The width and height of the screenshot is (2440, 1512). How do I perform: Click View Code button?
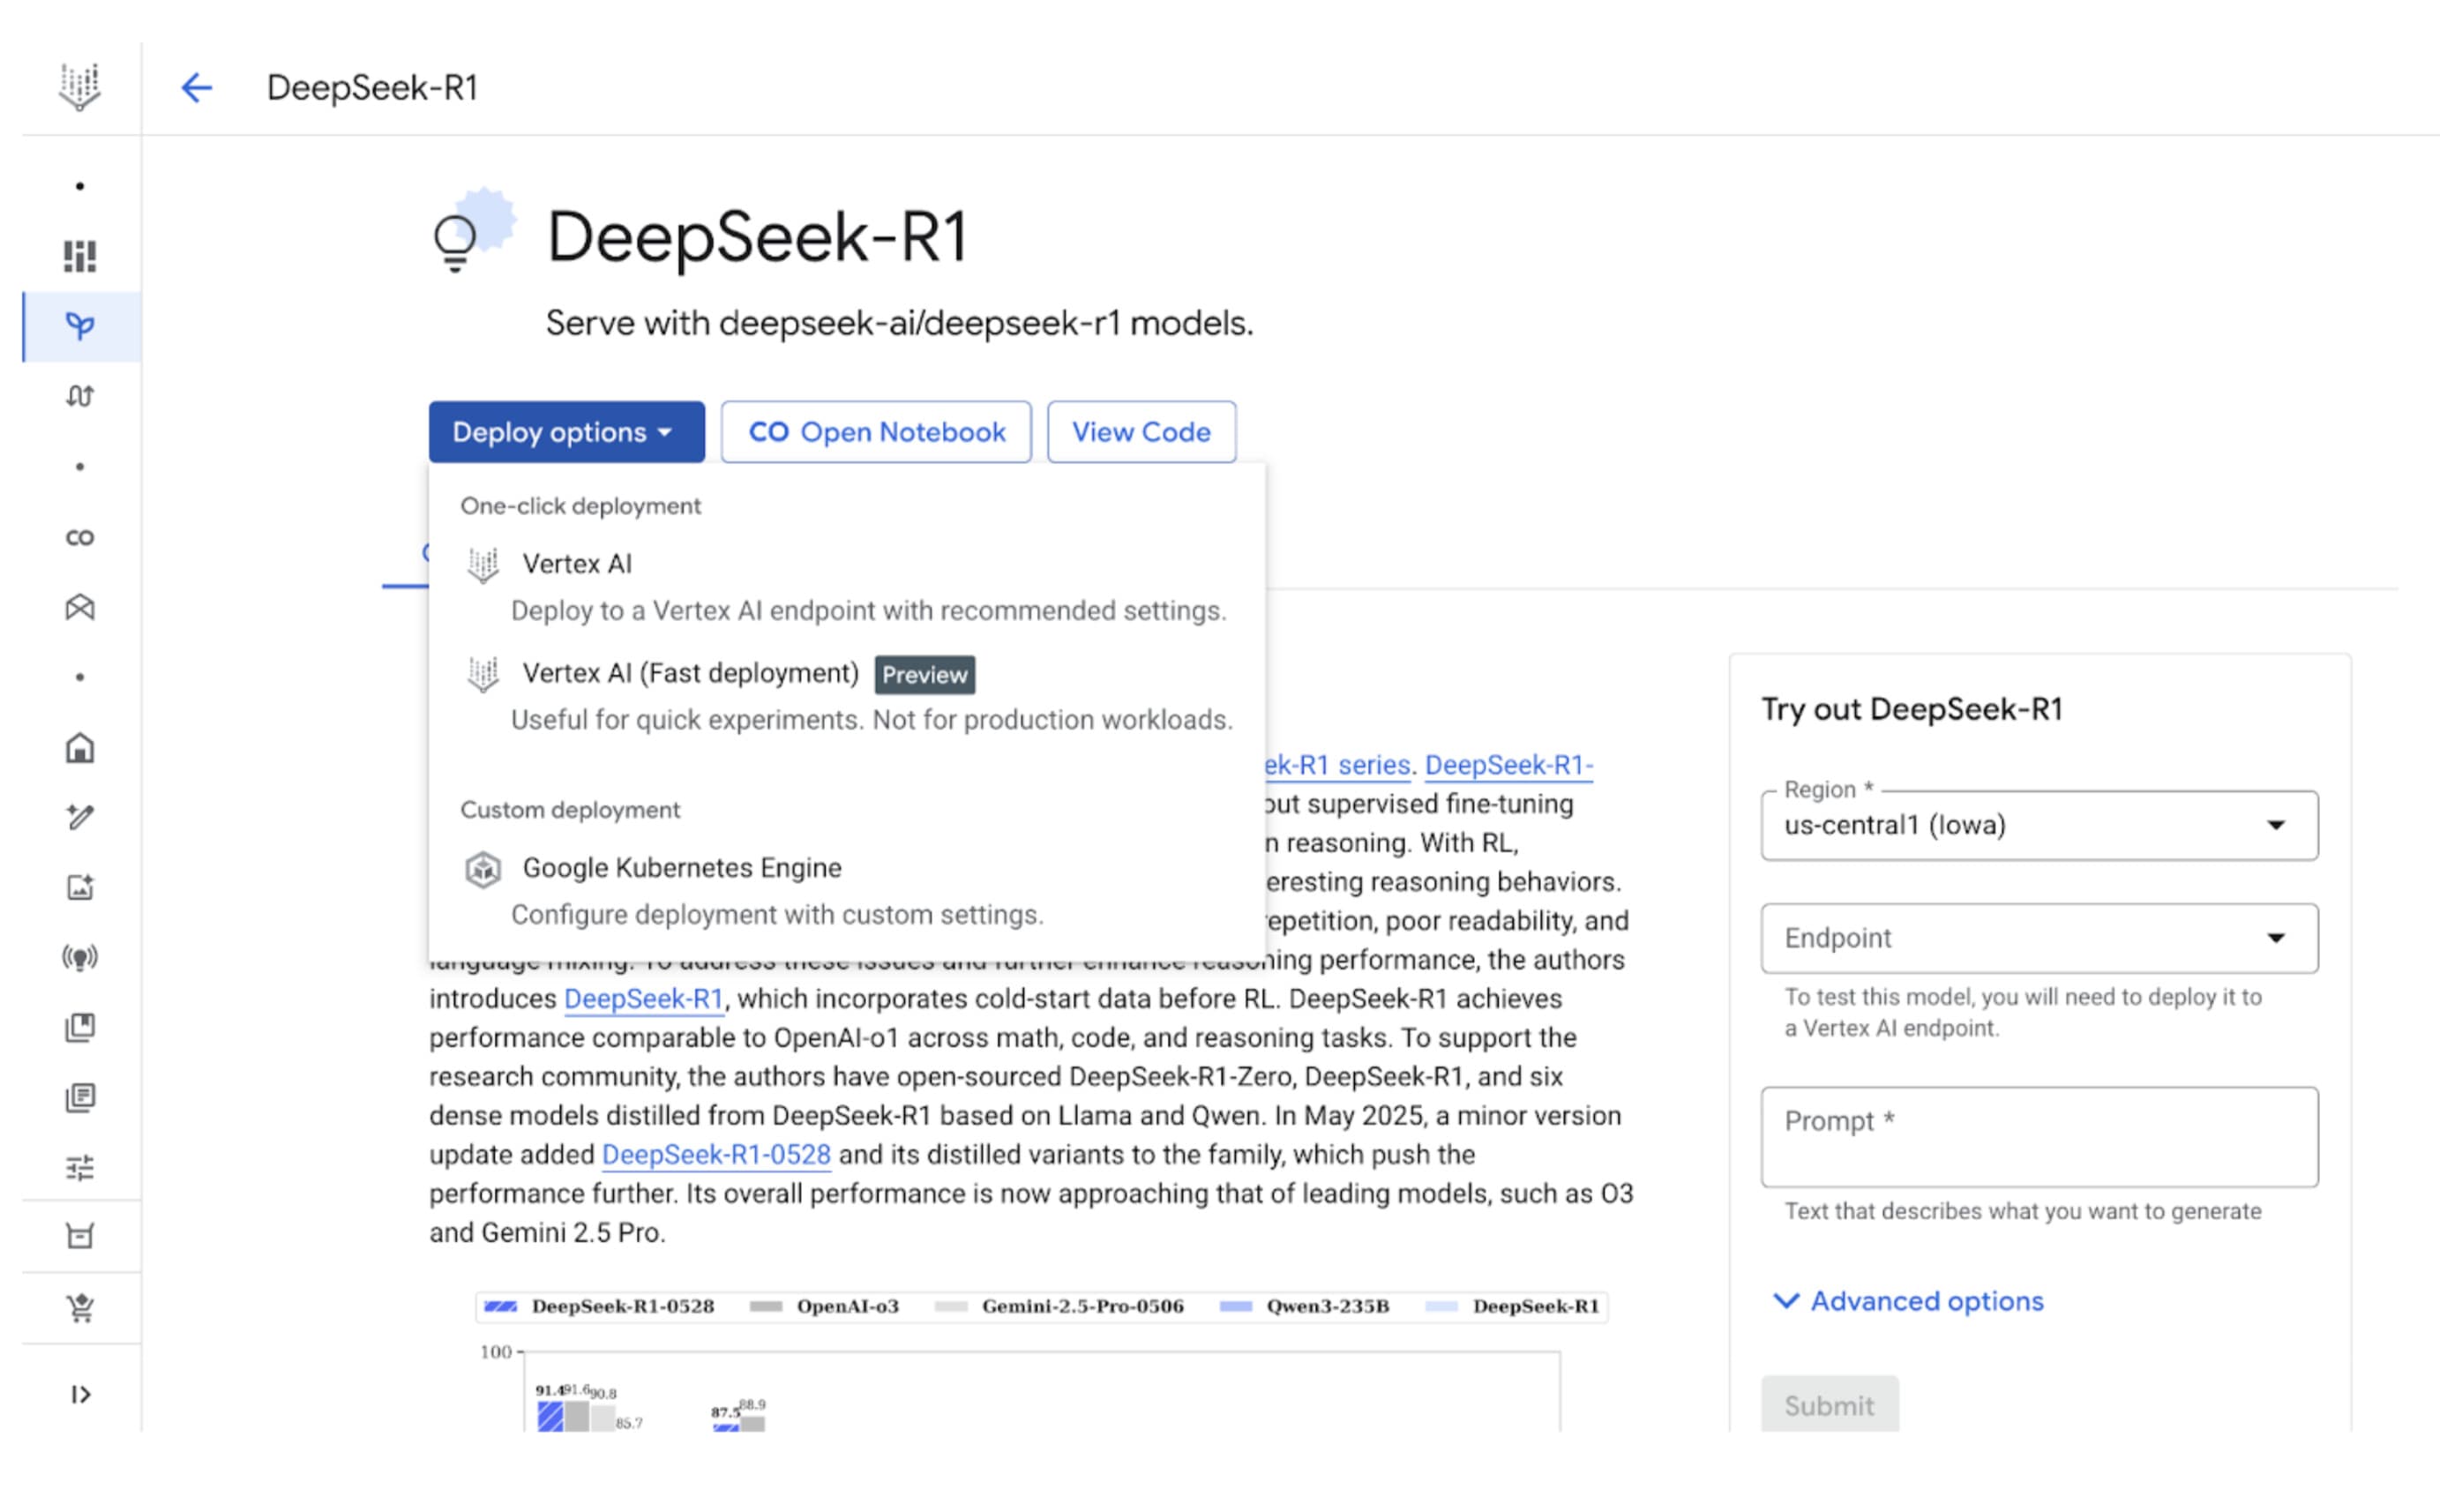(1141, 432)
